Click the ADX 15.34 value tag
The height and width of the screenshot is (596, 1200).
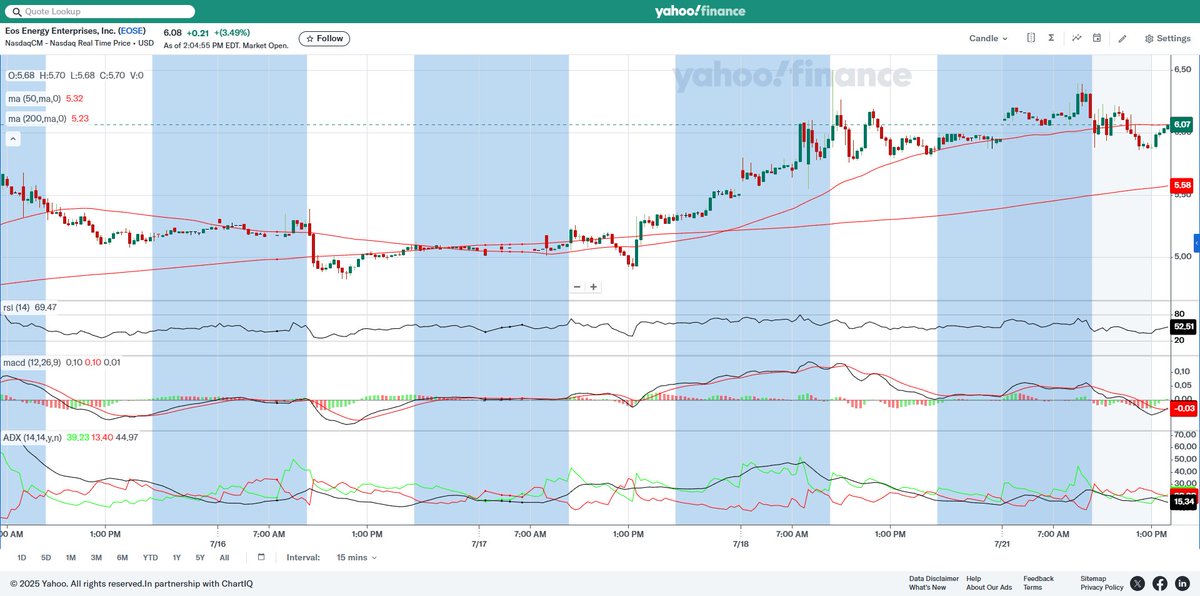1183,501
